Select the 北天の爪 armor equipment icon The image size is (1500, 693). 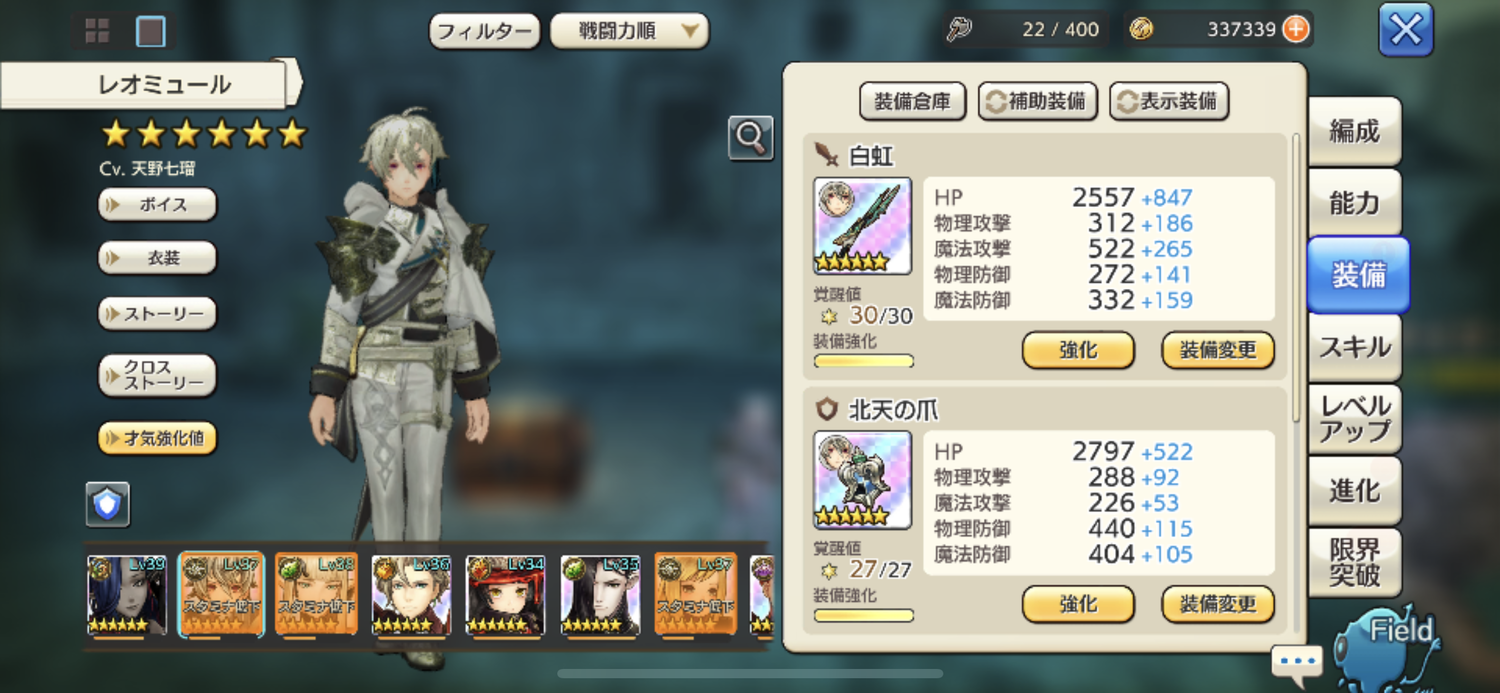click(863, 480)
